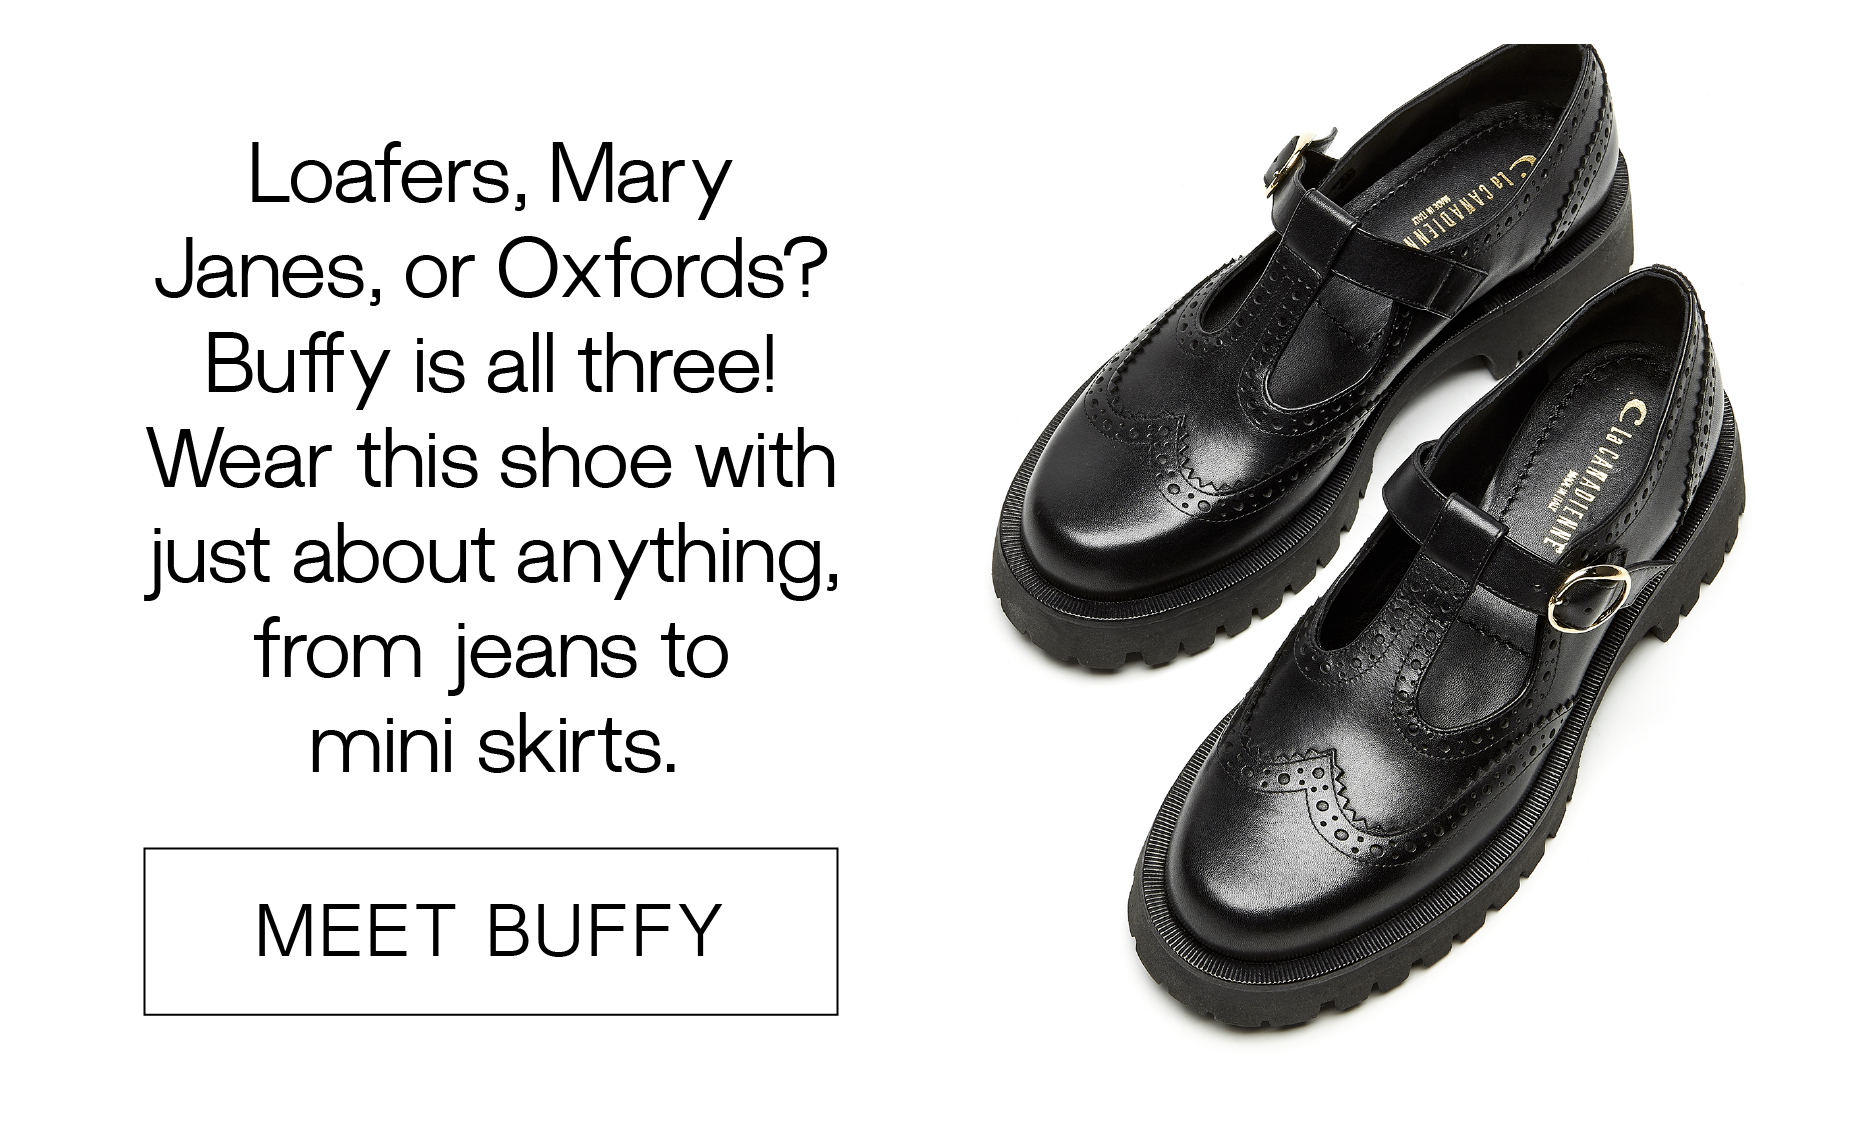Click the "Wear this shoe with" line

coord(492,460)
